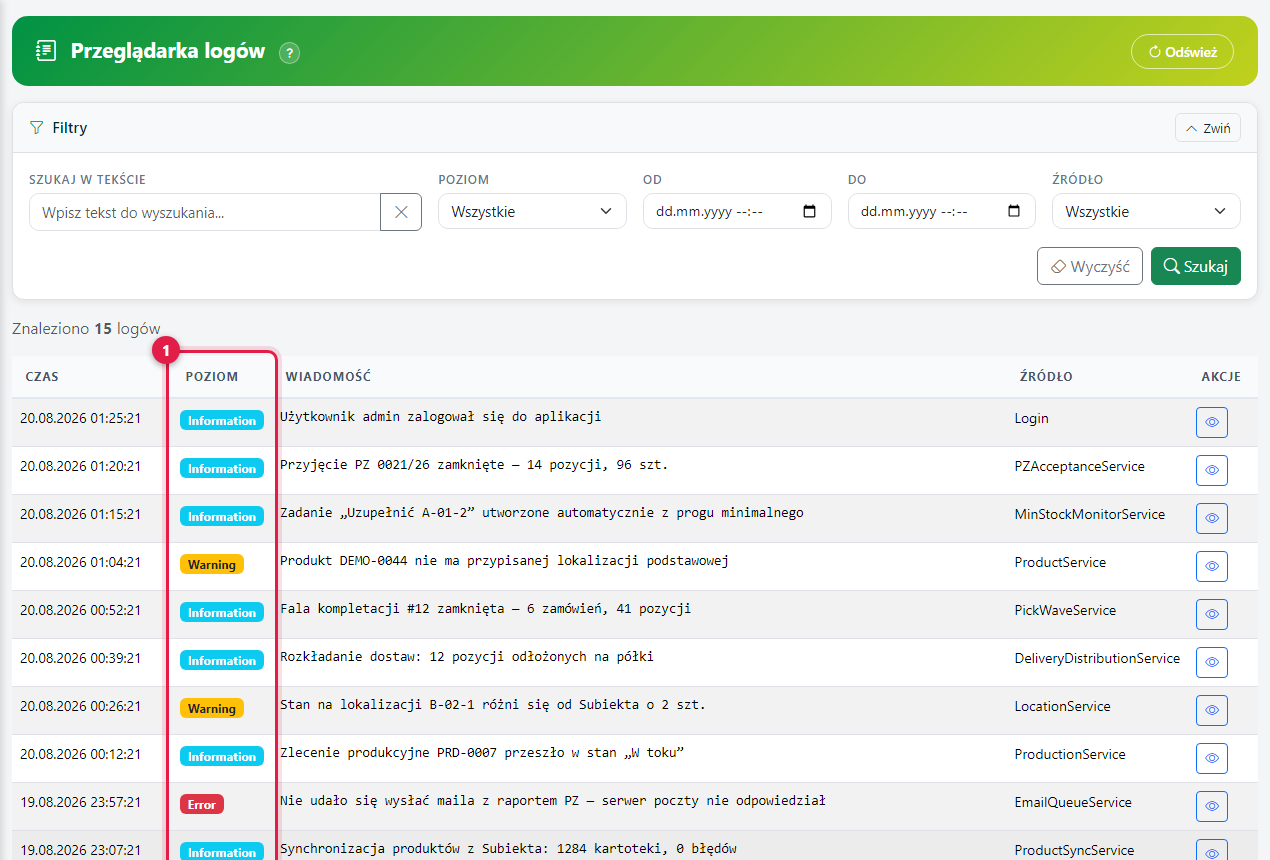Click the Czas column header
The image size is (1270, 860).
pyautogui.click(x=42, y=377)
